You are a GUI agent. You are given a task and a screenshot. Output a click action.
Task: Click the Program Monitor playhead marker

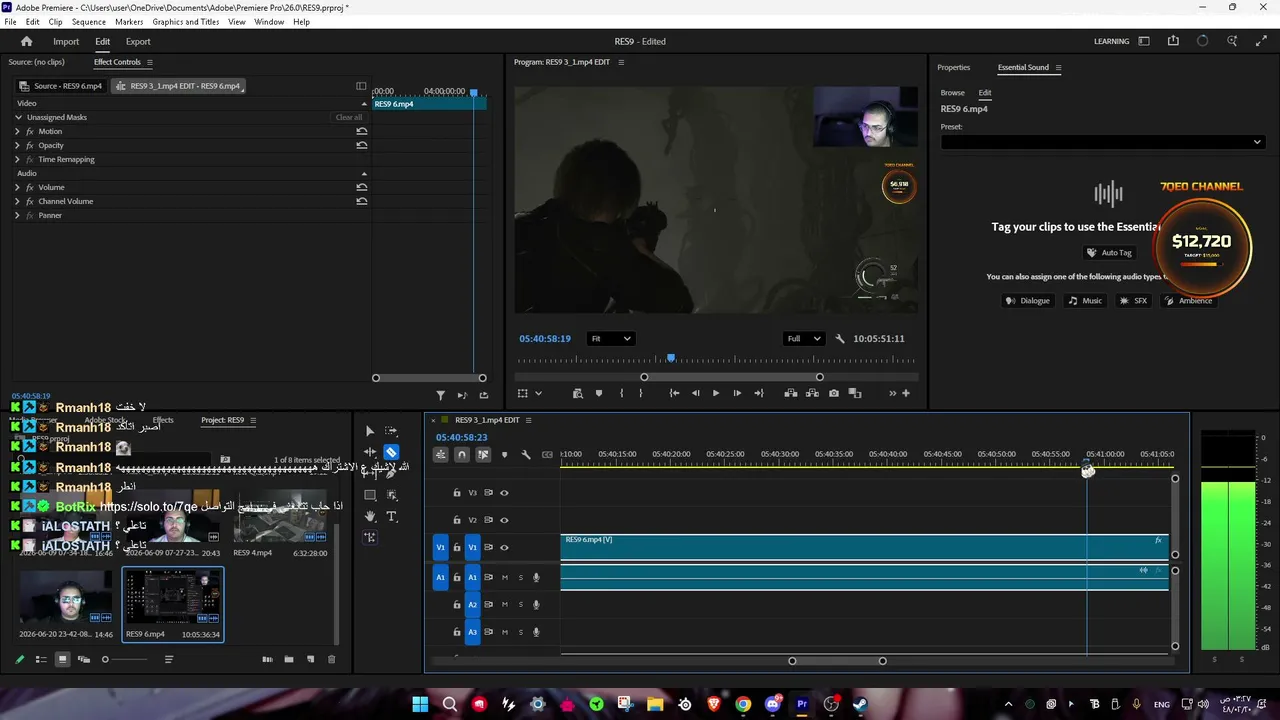[671, 358]
